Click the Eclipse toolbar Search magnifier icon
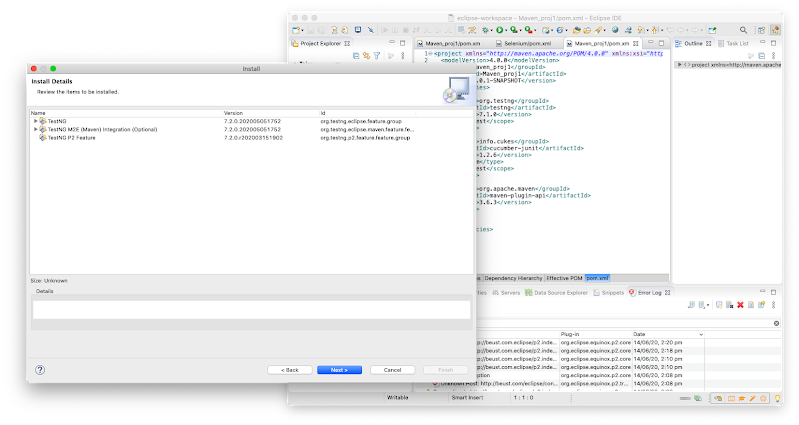 click(743, 31)
